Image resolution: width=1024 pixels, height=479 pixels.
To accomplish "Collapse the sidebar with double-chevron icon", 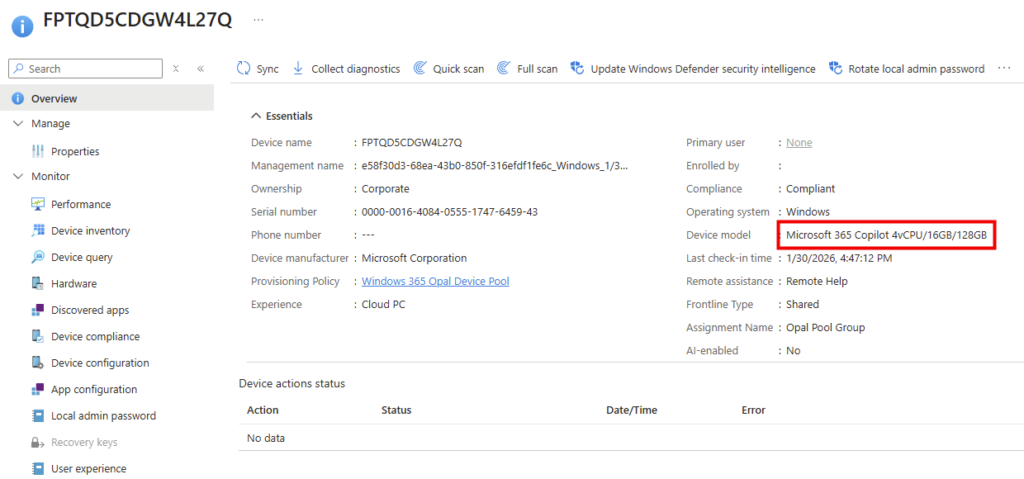I will 200,69.
